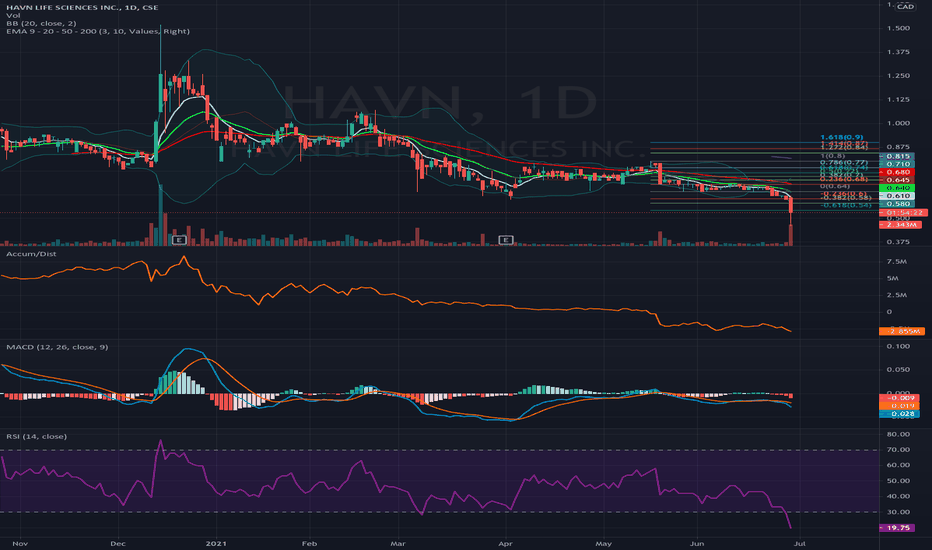Click the Jun label on the time axis
Screen dimensions: 932x550
[696, 543]
